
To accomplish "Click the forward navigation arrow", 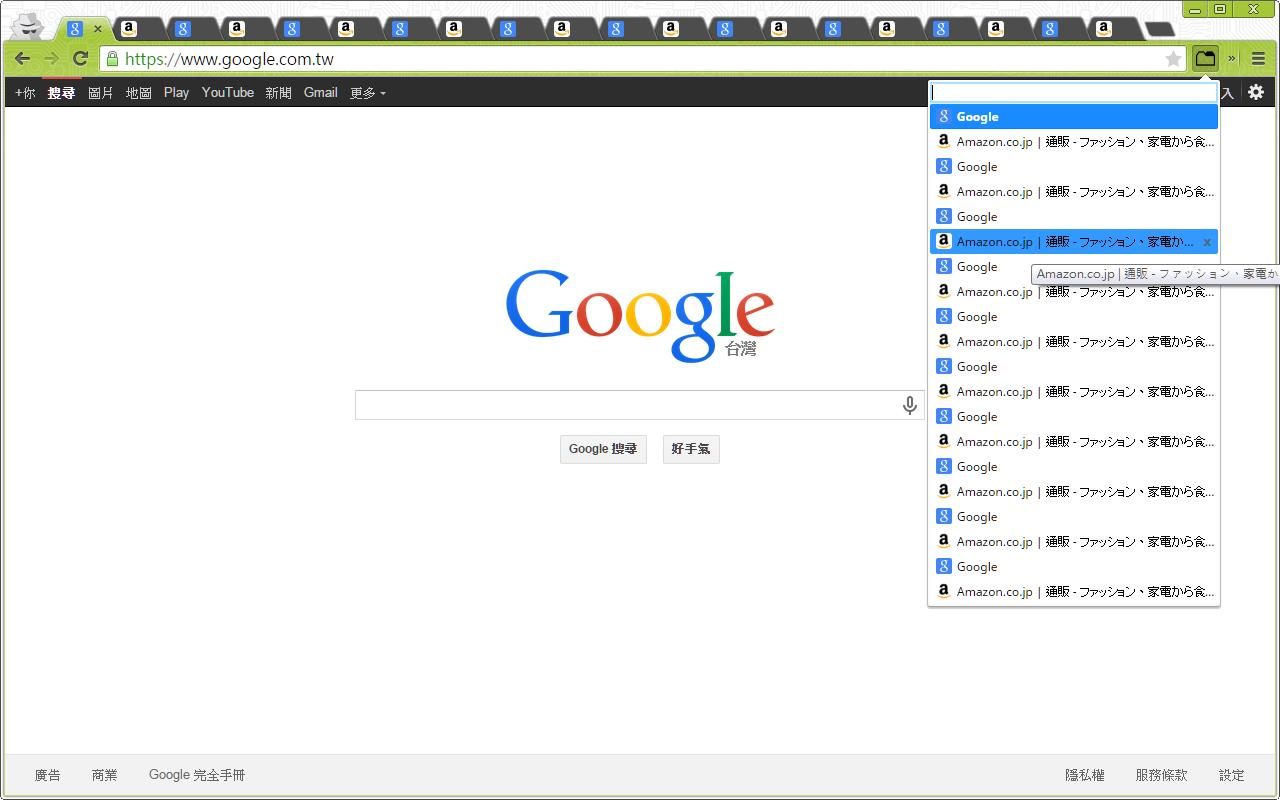I will tap(51, 59).
